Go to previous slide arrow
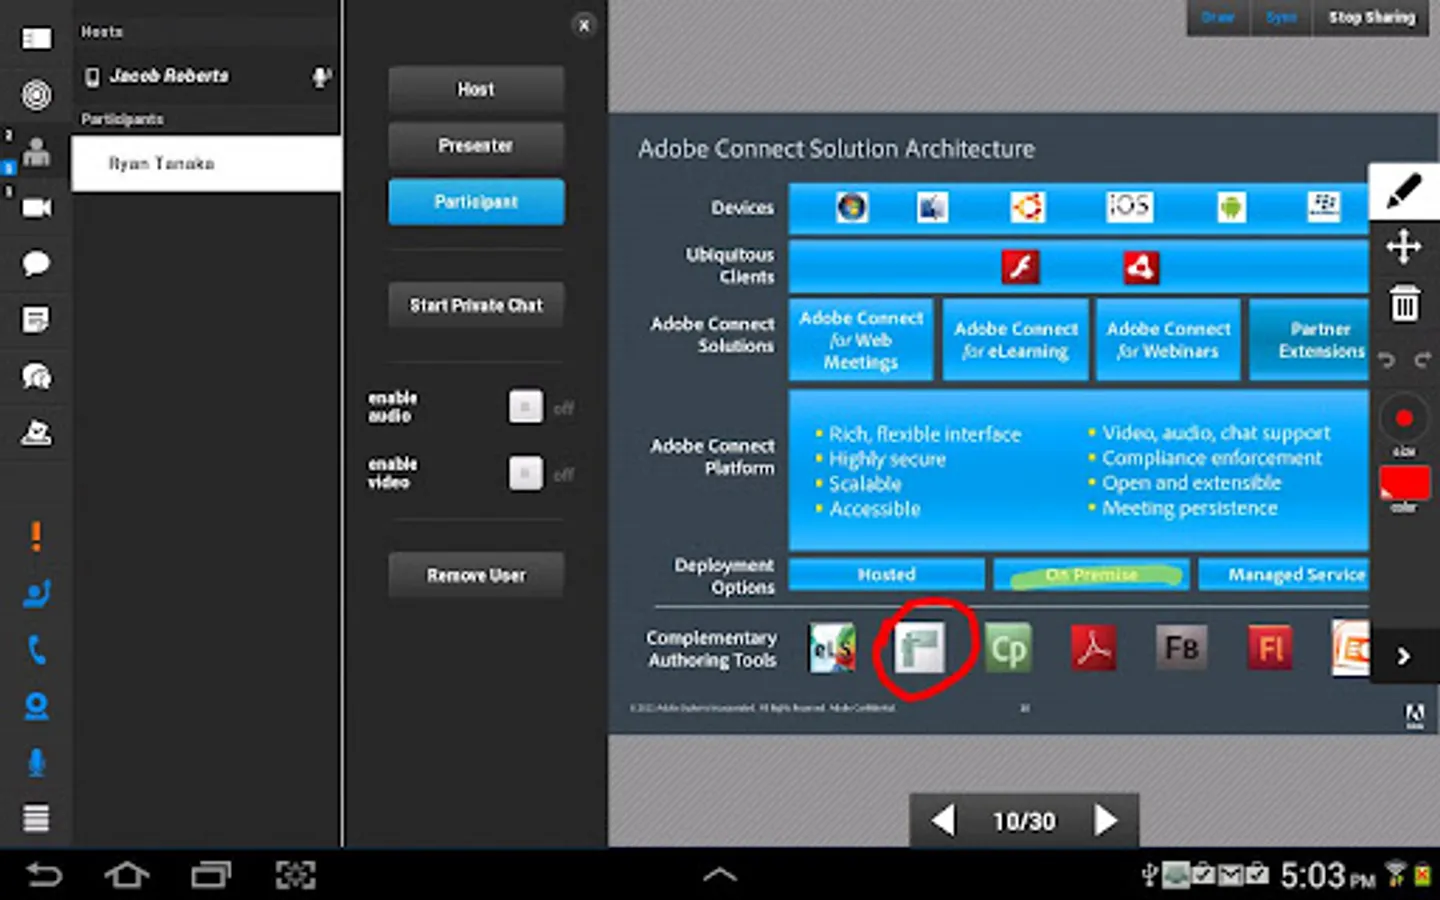1440x900 pixels. 942,820
